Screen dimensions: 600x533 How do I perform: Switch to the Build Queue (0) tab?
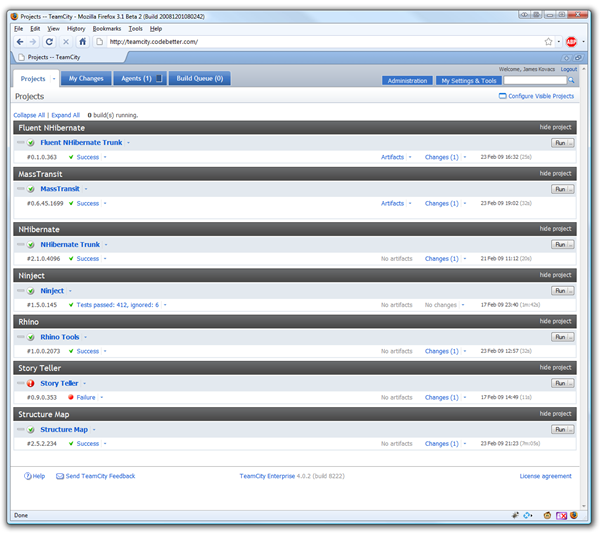[x=199, y=78]
